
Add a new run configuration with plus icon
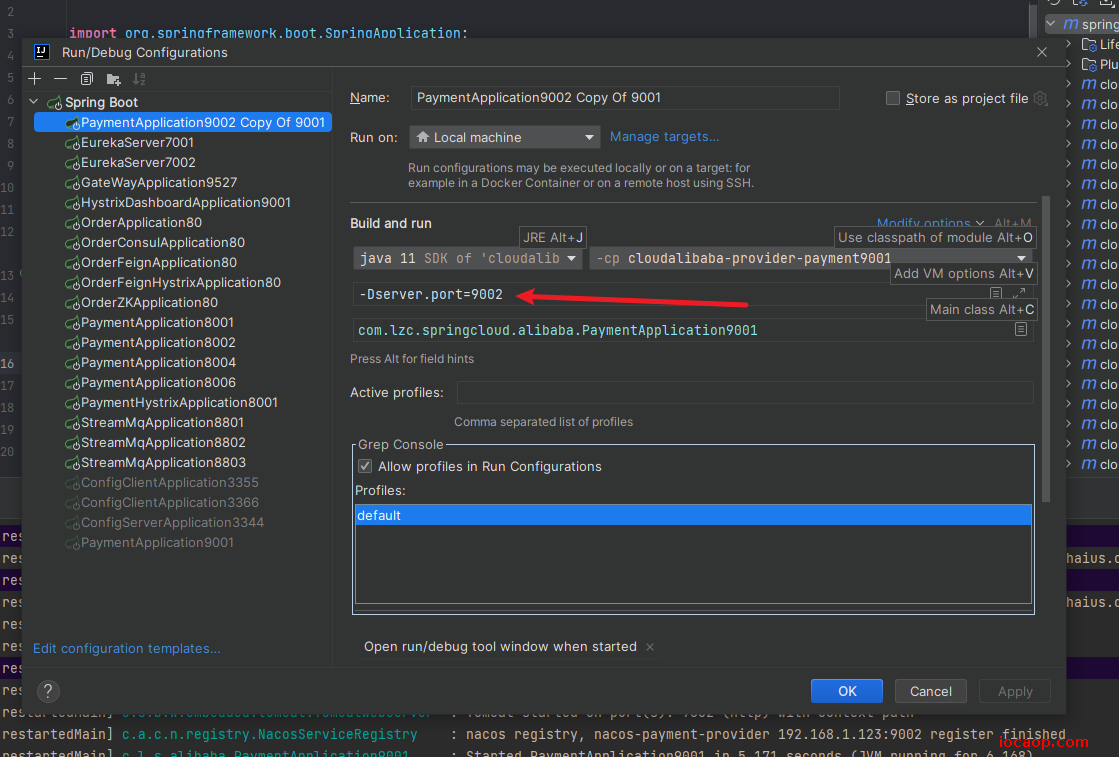[x=34, y=78]
